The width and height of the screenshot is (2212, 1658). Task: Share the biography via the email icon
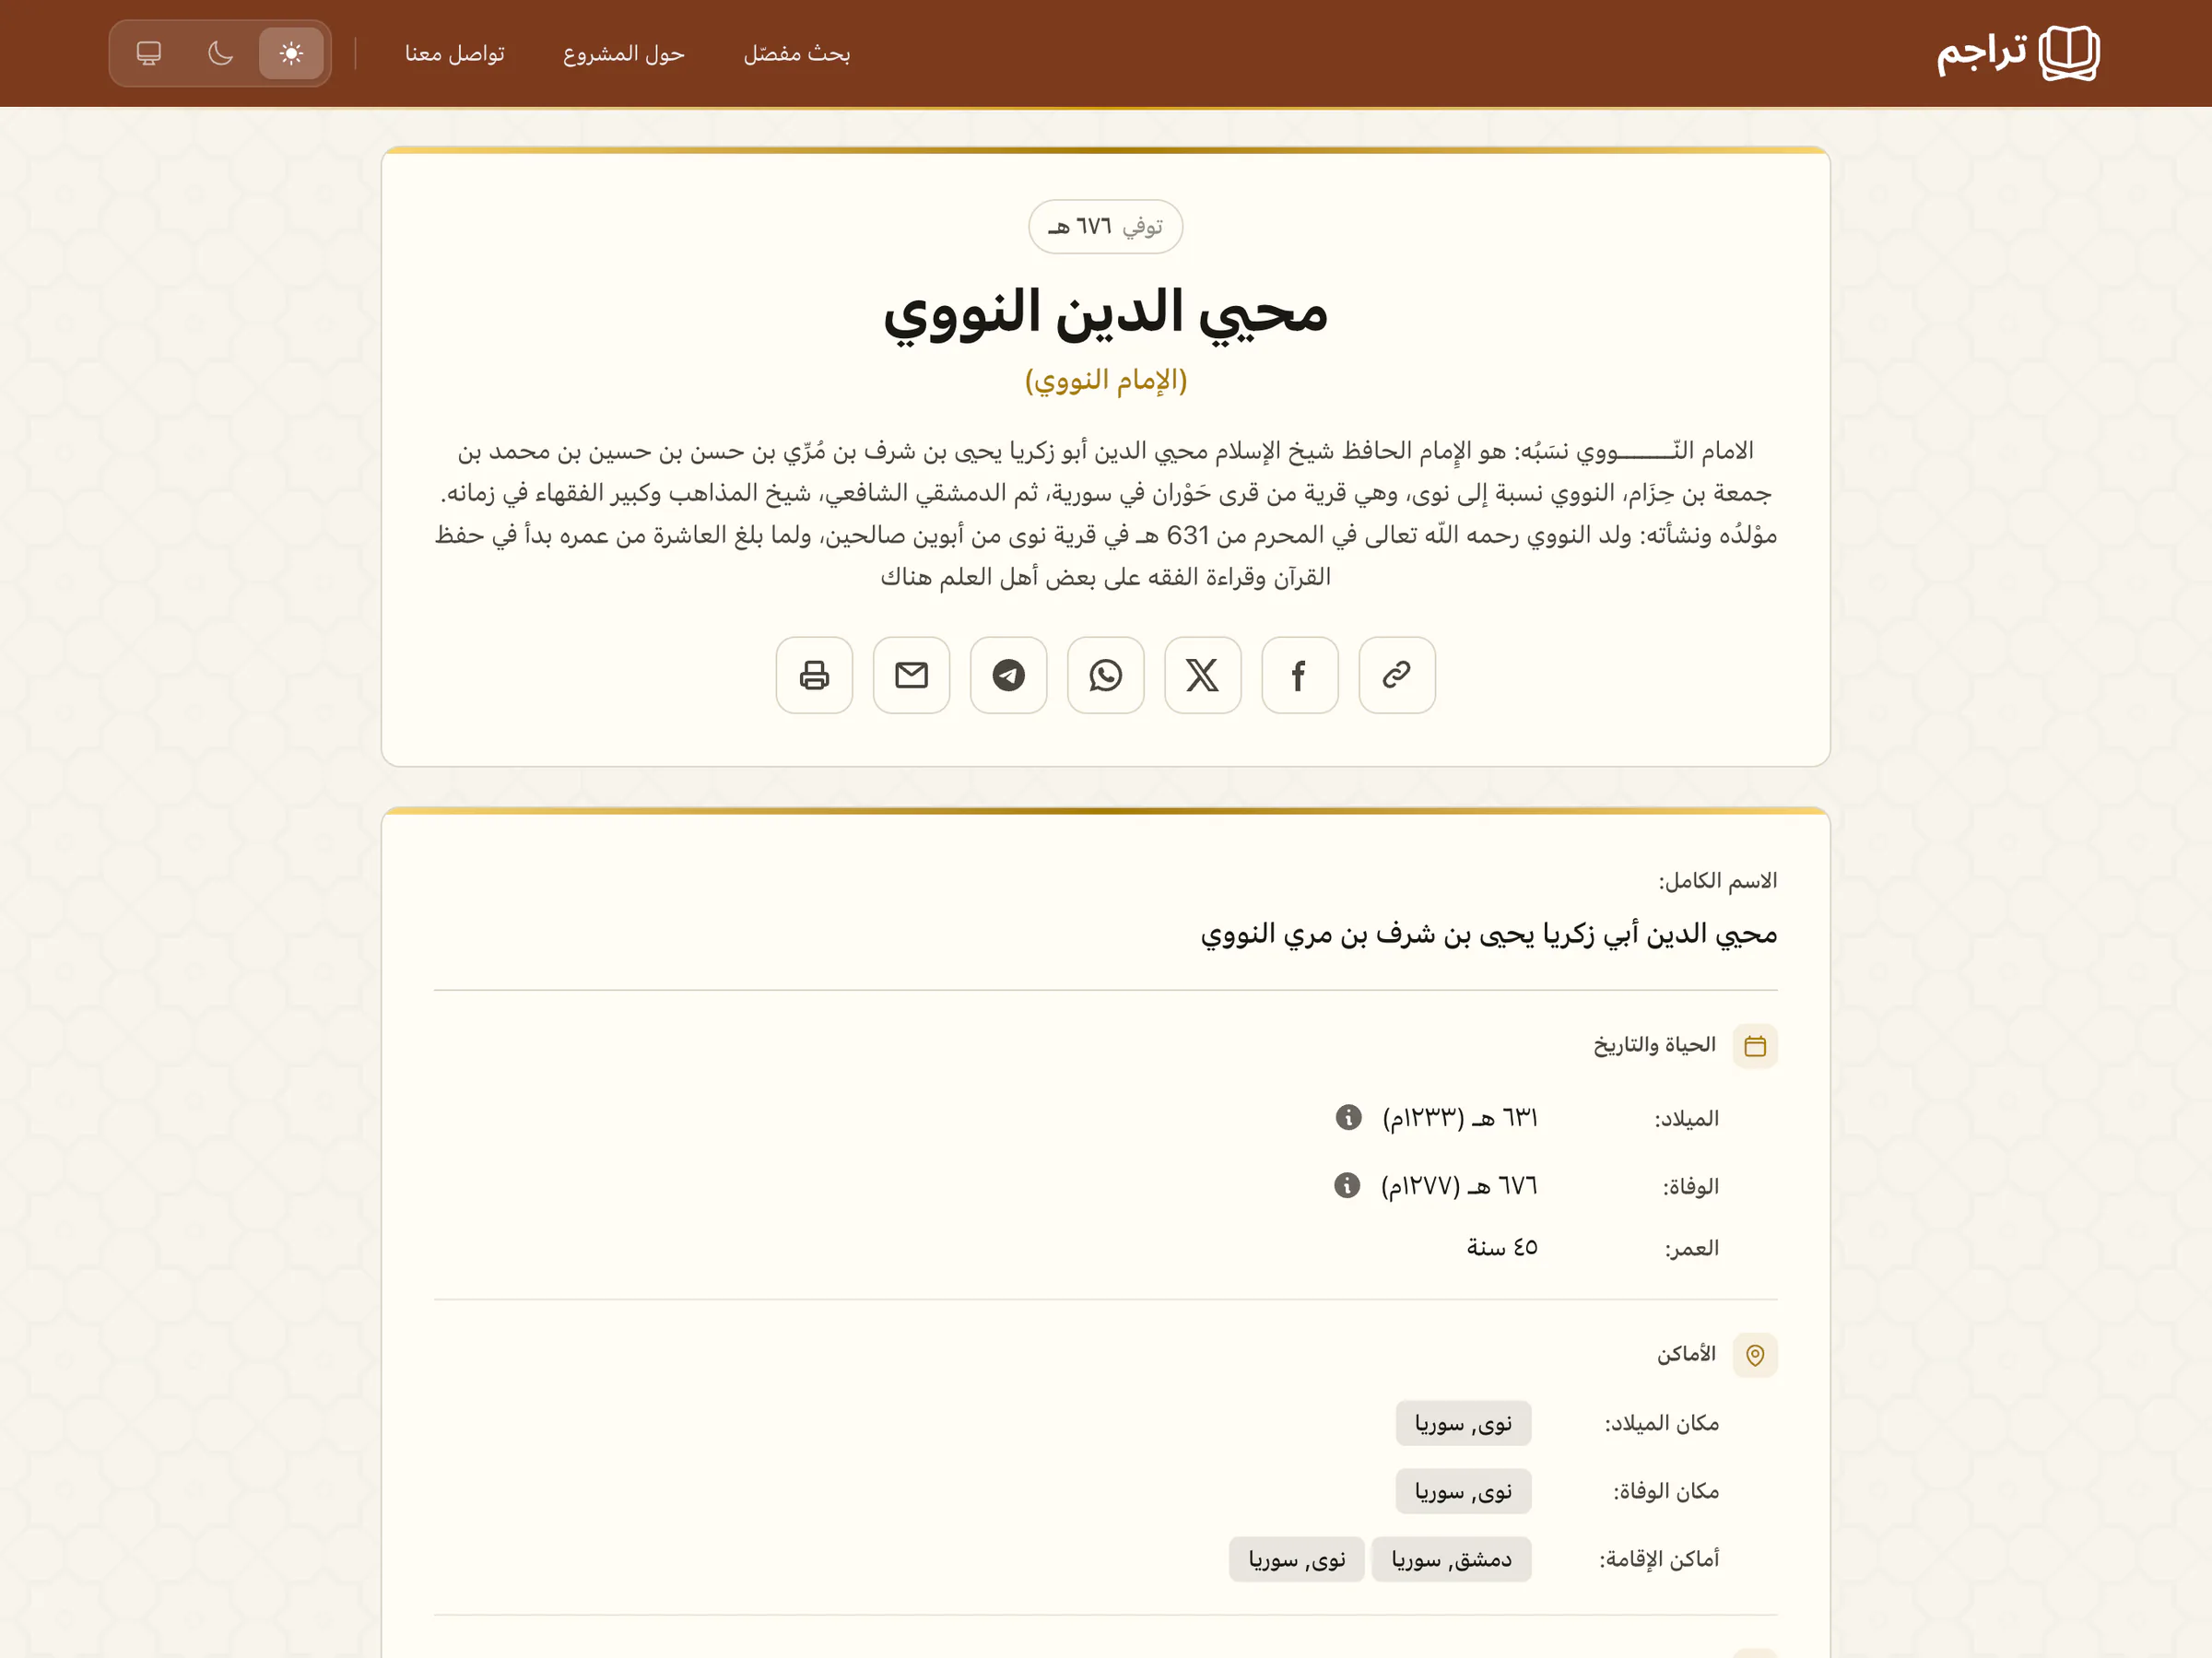pos(911,675)
